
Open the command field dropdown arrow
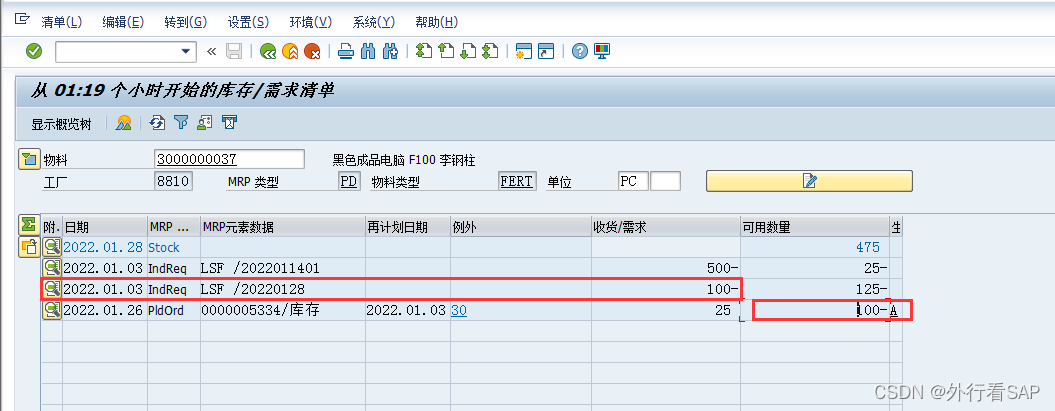[x=186, y=51]
